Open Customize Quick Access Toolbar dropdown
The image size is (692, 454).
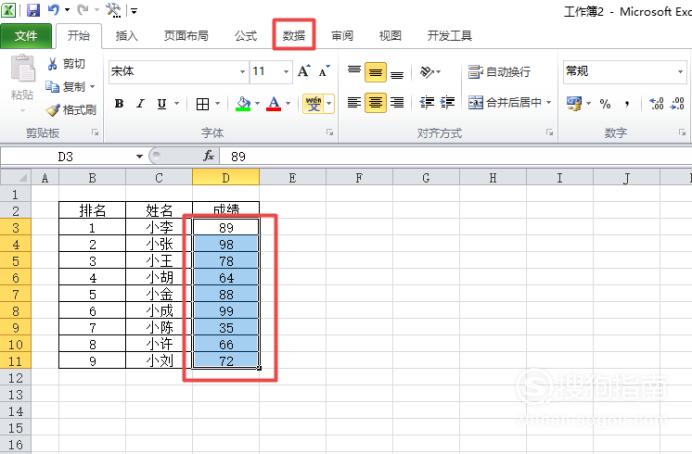pyautogui.click(x=134, y=11)
